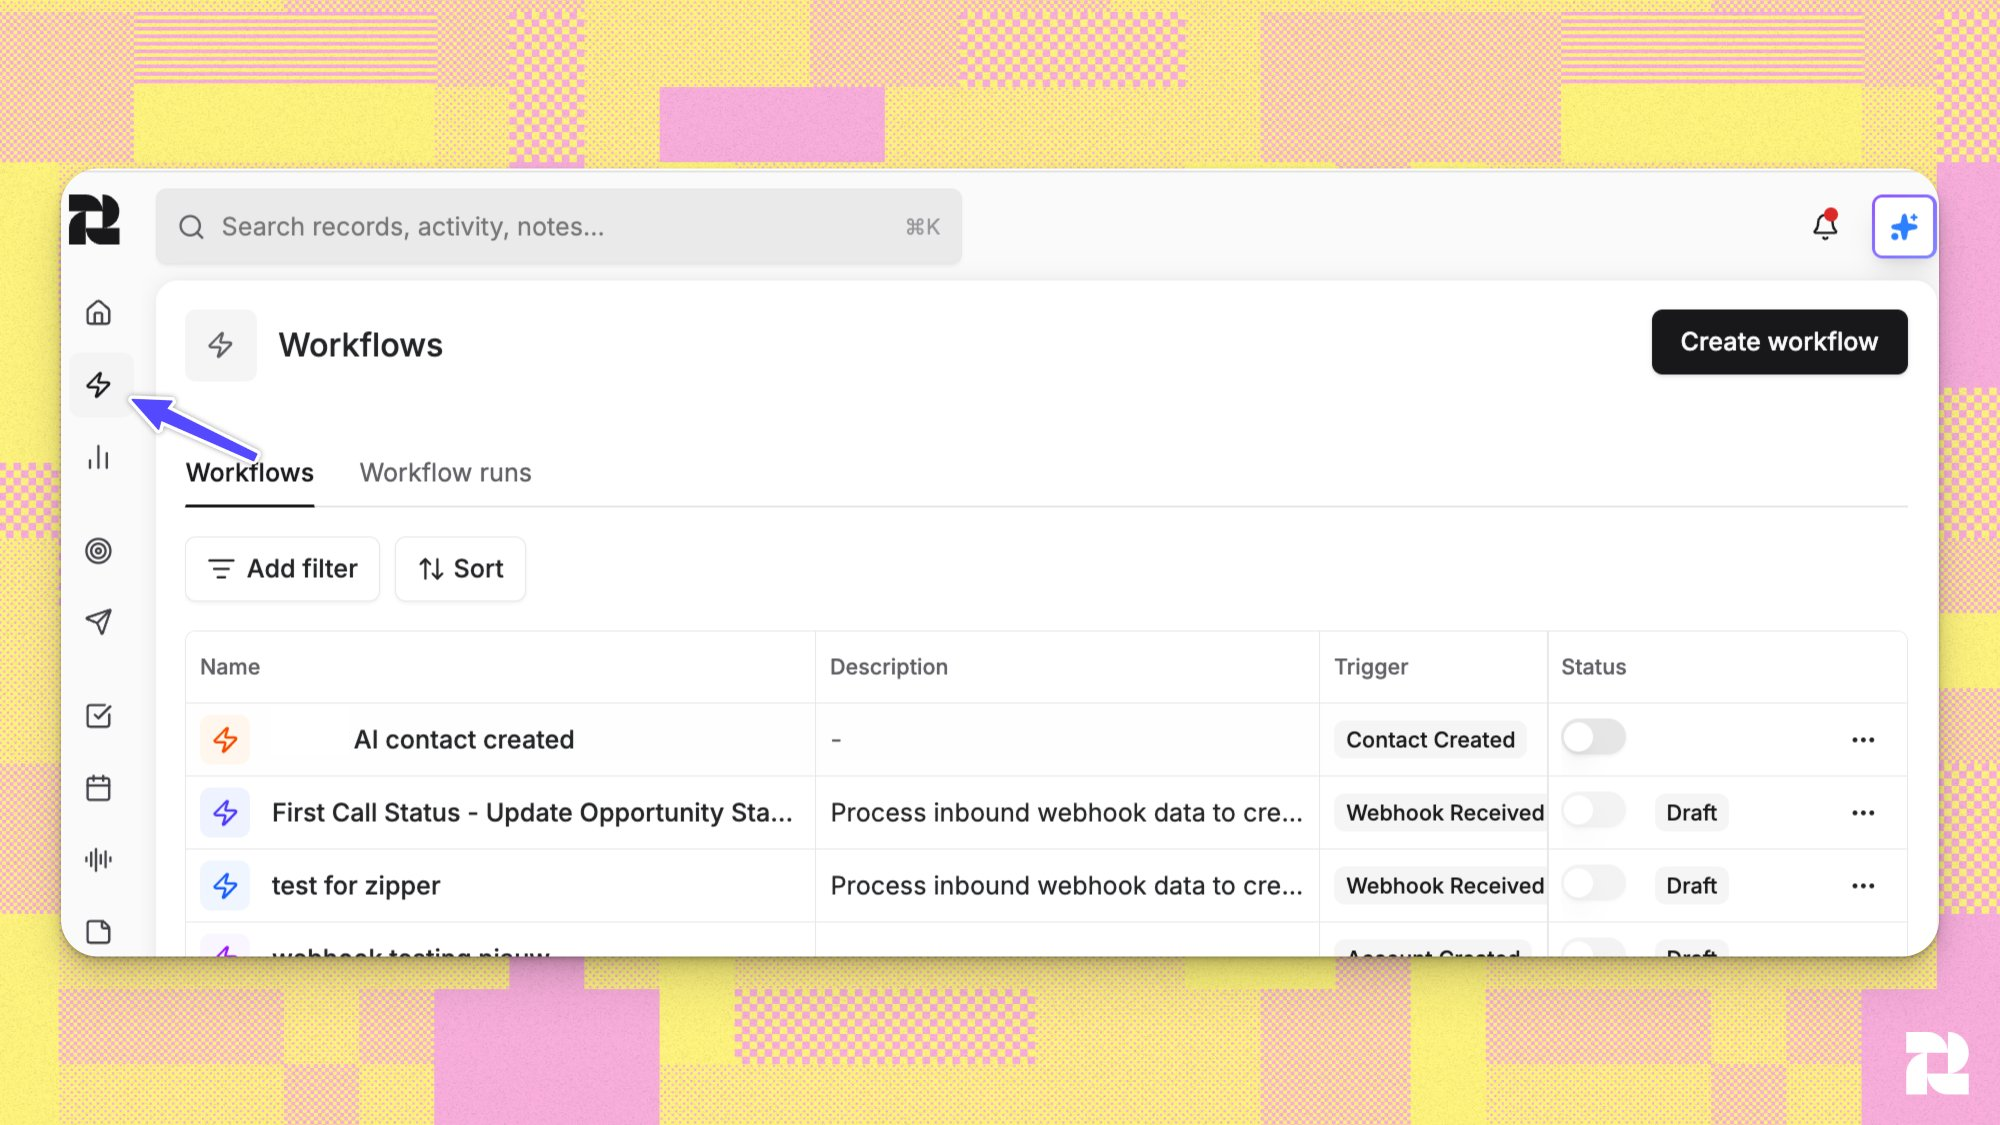The height and width of the screenshot is (1125, 2000).
Task: Open Sequences via the paper-plane icon
Action: pos(99,622)
